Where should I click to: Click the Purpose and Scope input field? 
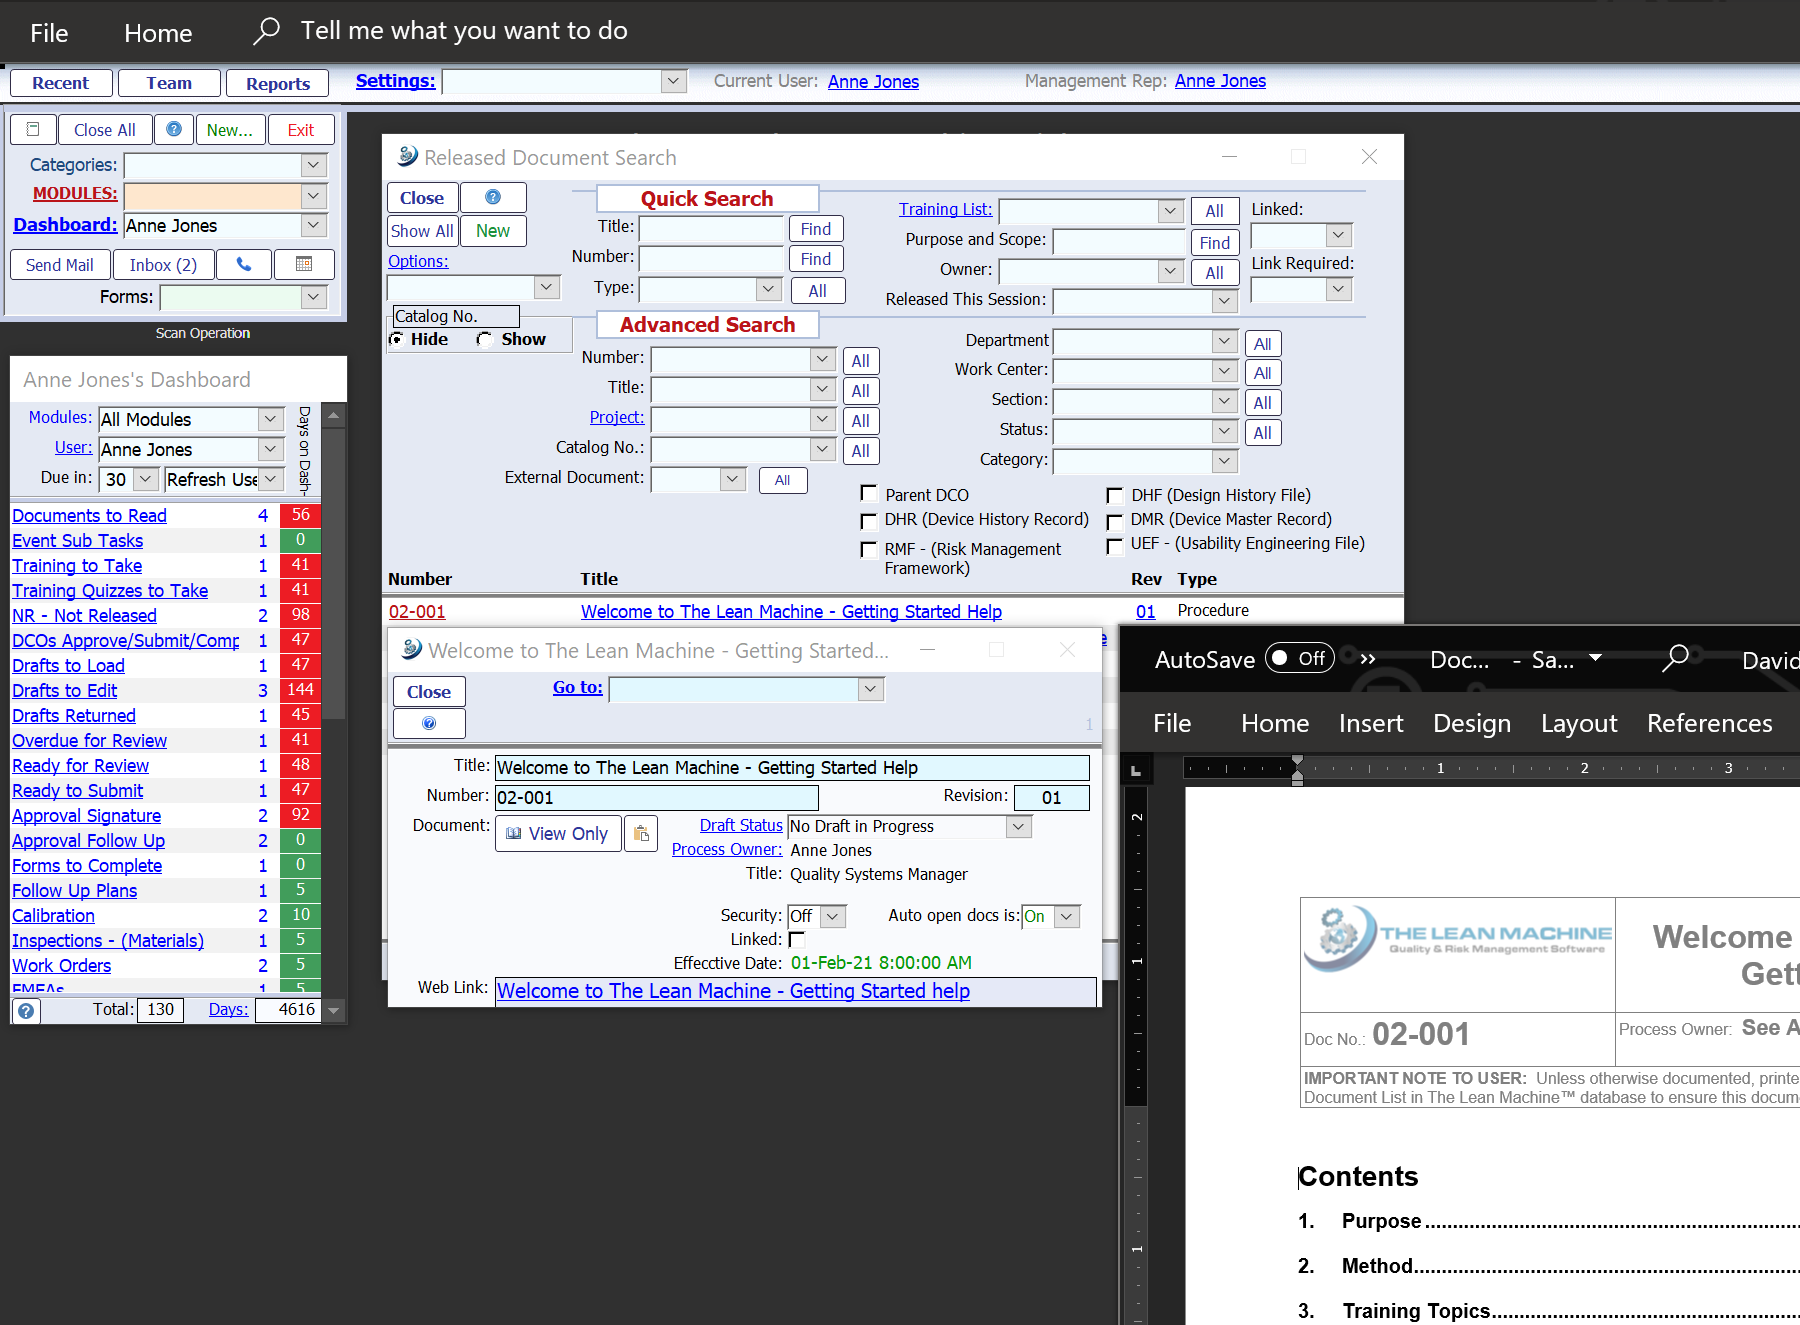pos(1119,241)
